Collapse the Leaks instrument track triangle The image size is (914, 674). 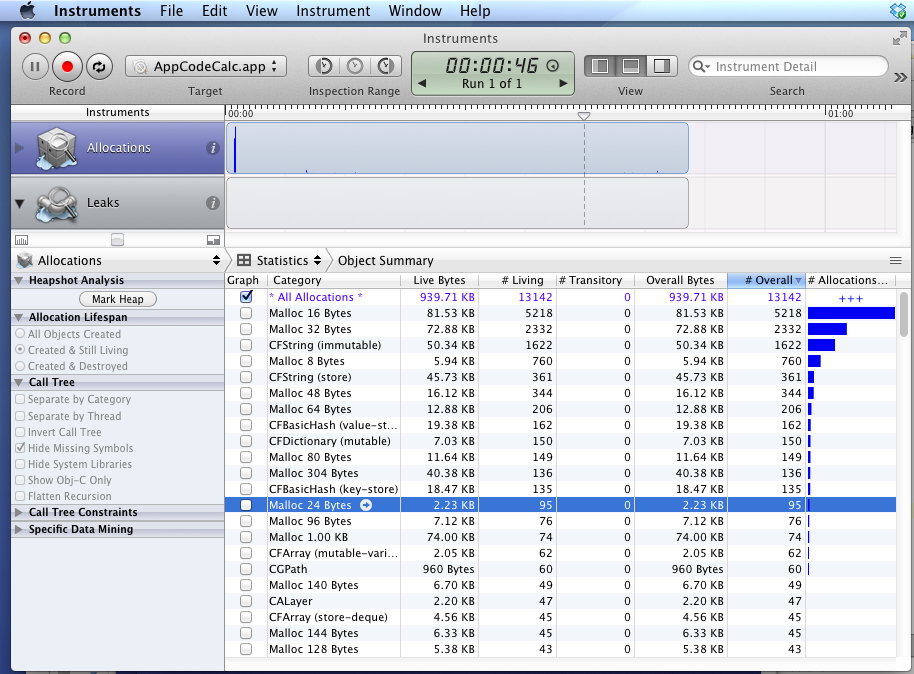click(20, 203)
